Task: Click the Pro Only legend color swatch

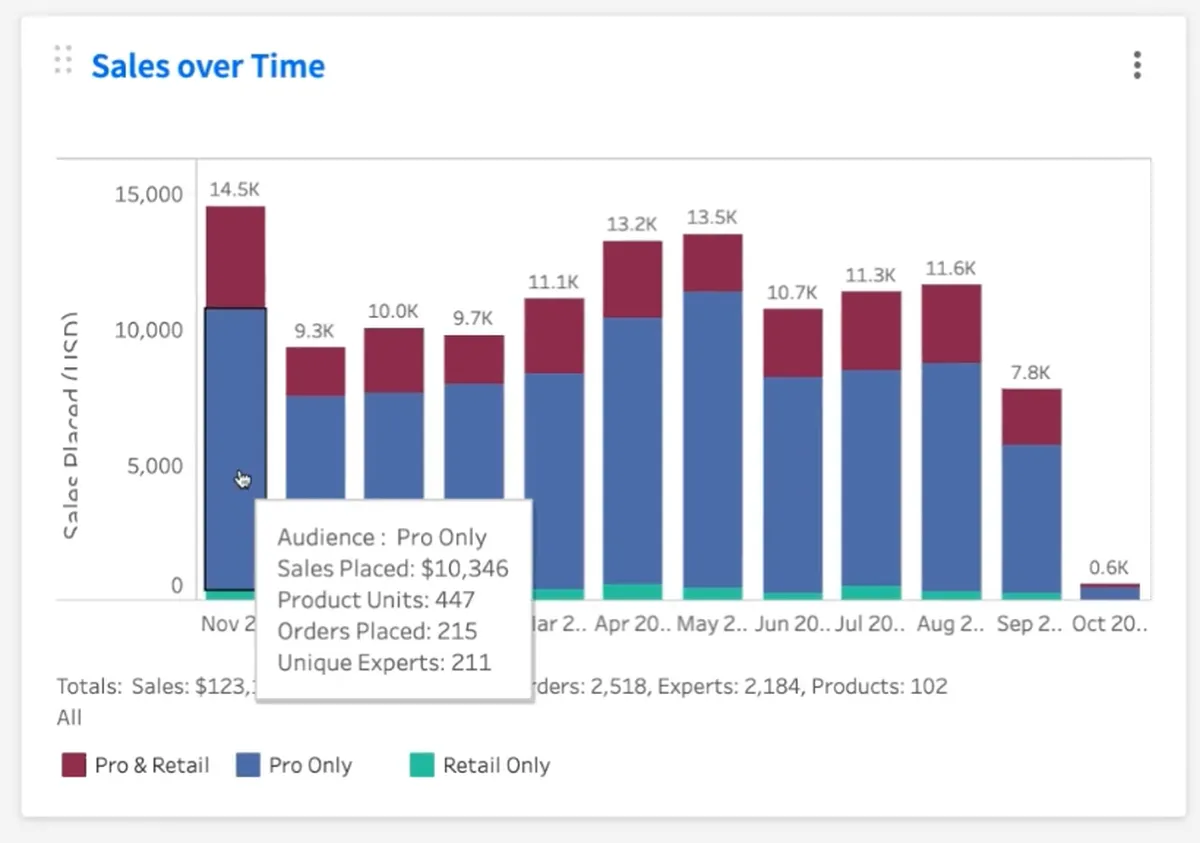Action: (248, 766)
